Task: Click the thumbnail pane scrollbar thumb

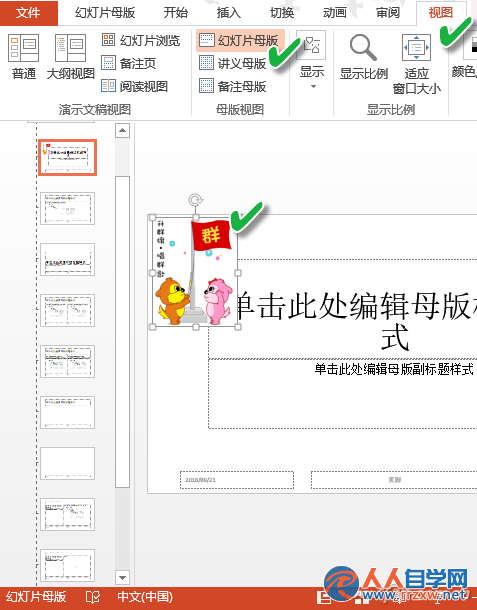Action: (x=122, y=331)
